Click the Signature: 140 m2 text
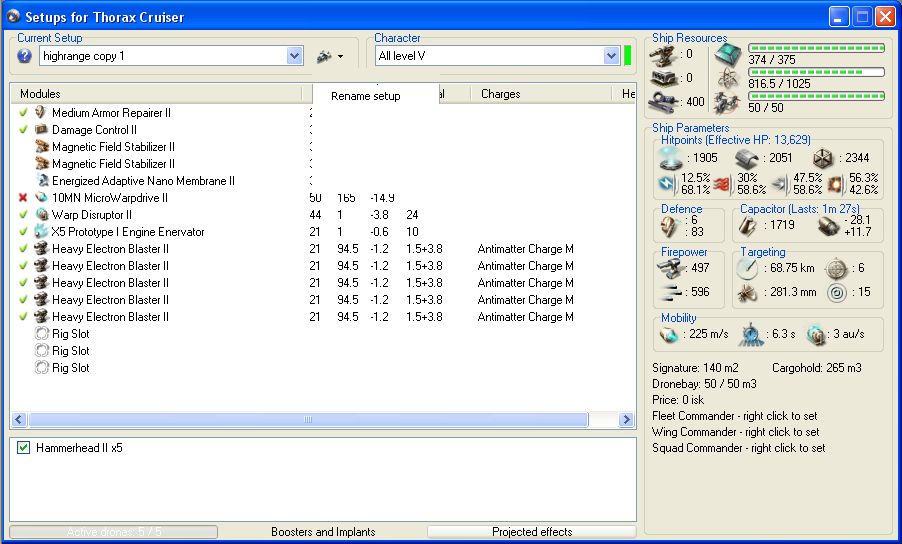The width and height of the screenshot is (902, 544). (695, 367)
